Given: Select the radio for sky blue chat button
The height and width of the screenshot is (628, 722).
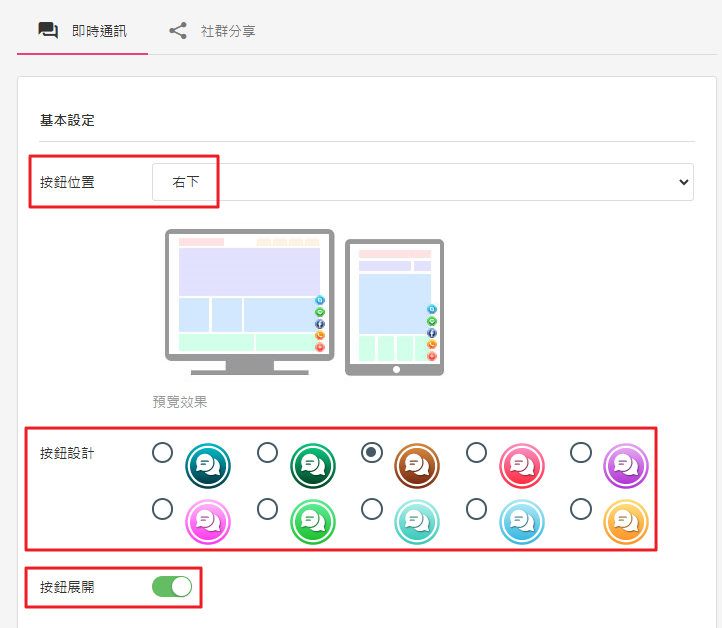Looking at the screenshot, I should (477, 509).
